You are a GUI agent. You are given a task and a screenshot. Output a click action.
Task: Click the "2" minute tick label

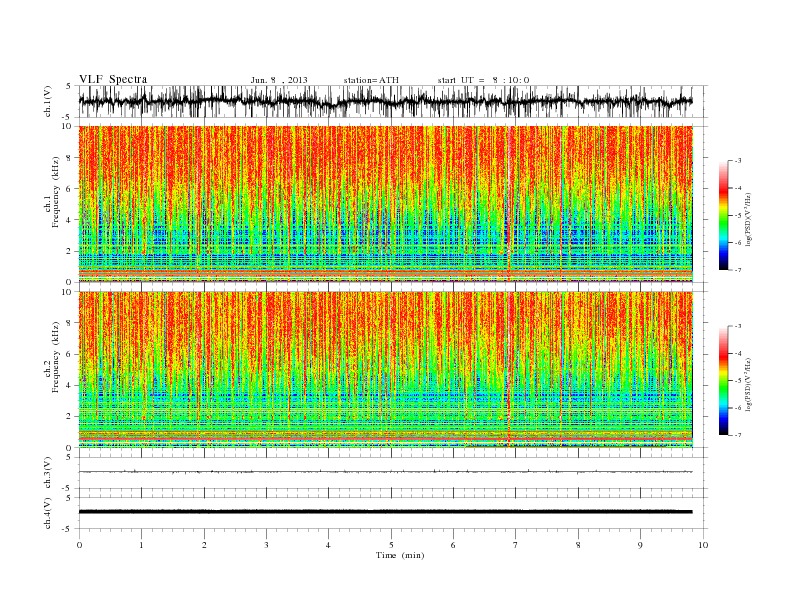pos(204,545)
